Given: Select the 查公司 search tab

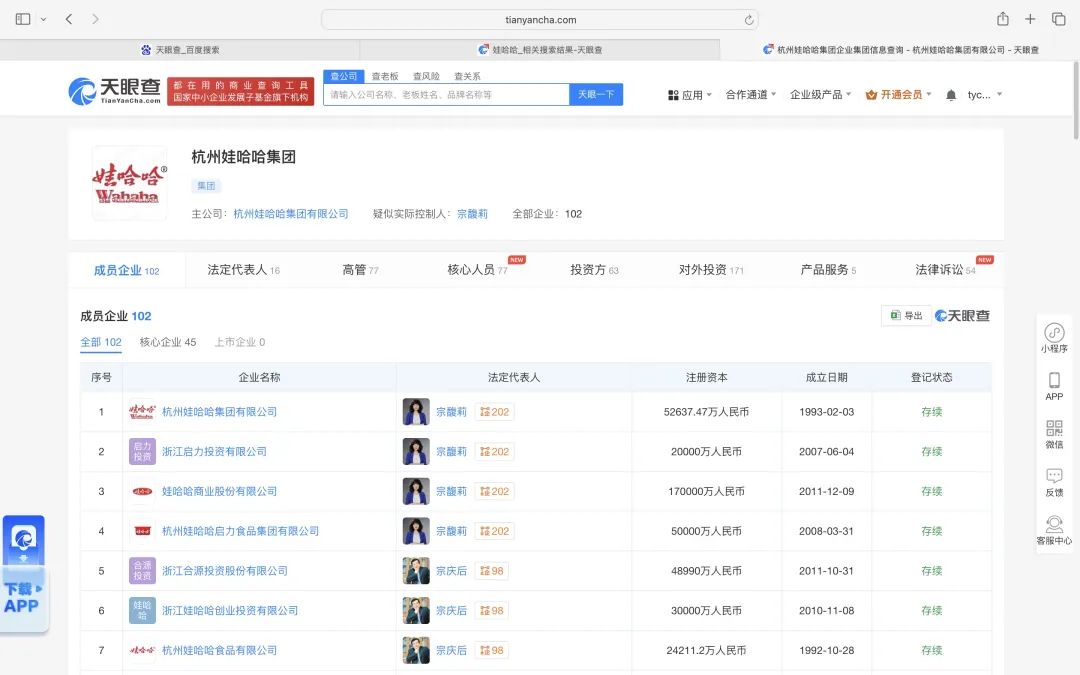Looking at the screenshot, I should [344, 76].
